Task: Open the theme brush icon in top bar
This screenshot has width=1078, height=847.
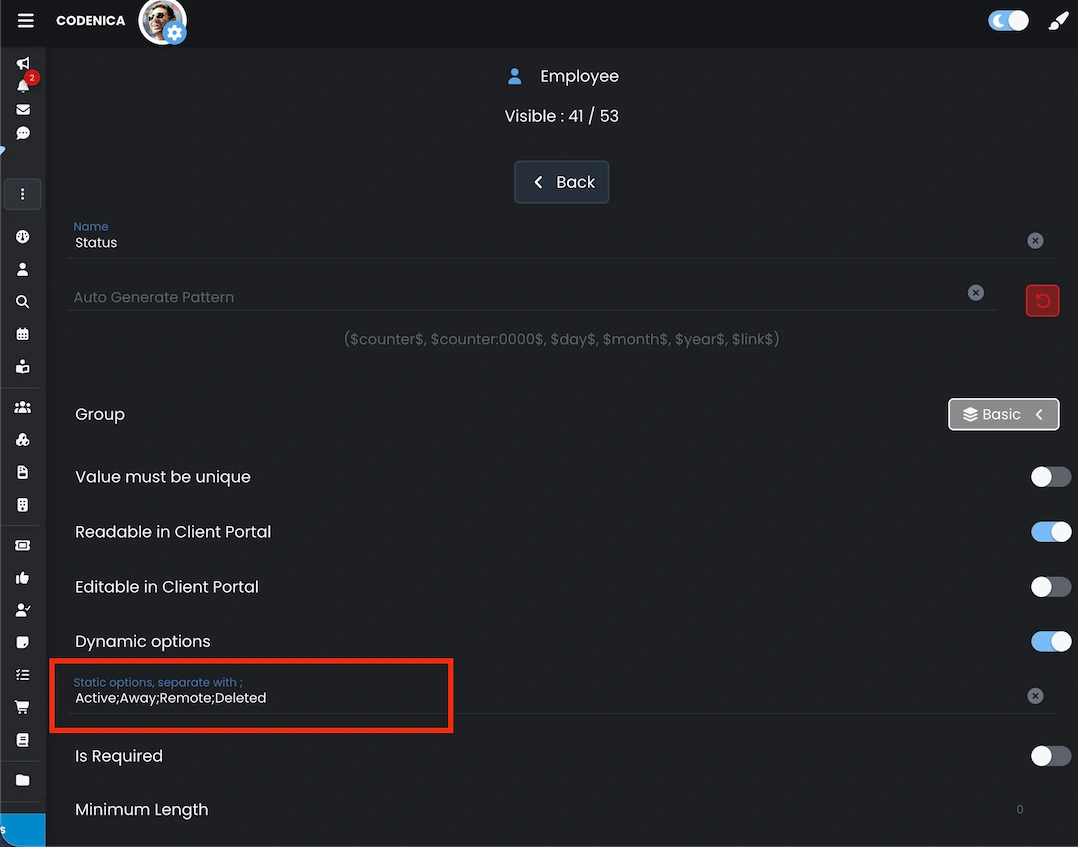Action: (1058, 20)
